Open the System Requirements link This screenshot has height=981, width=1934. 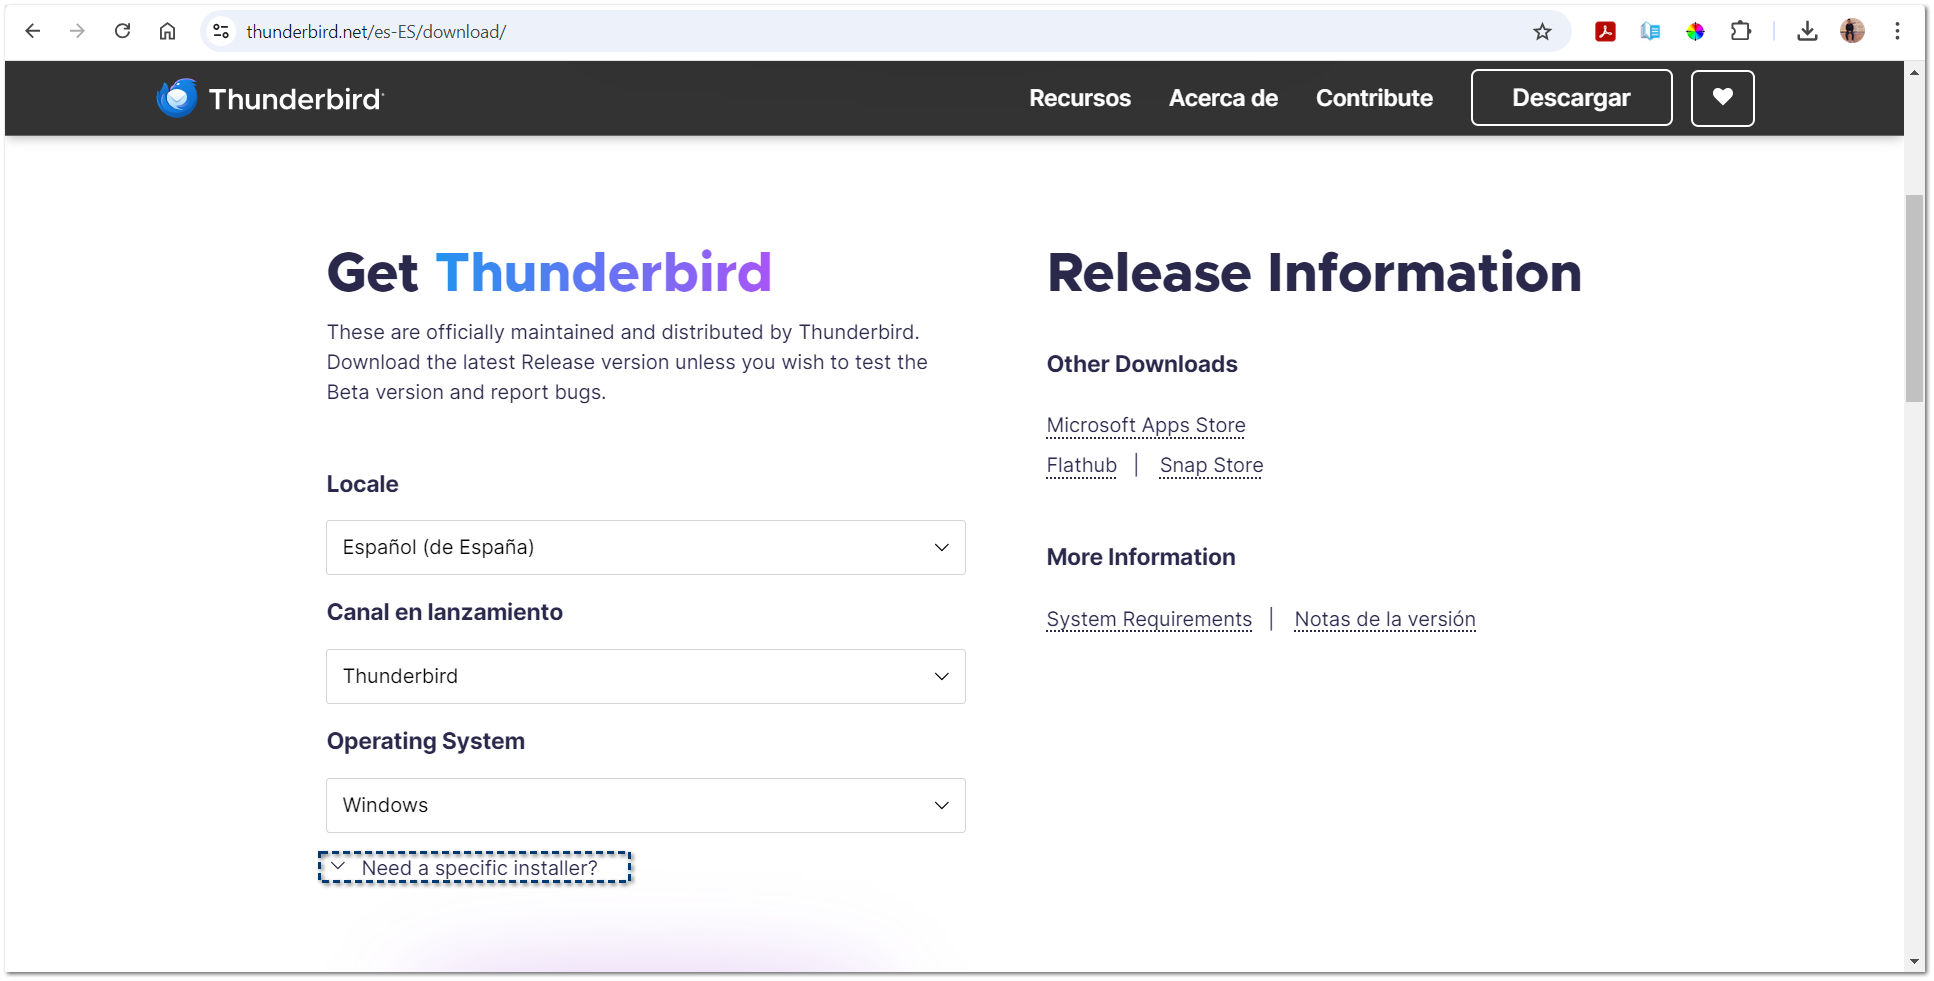(x=1149, y=619)
